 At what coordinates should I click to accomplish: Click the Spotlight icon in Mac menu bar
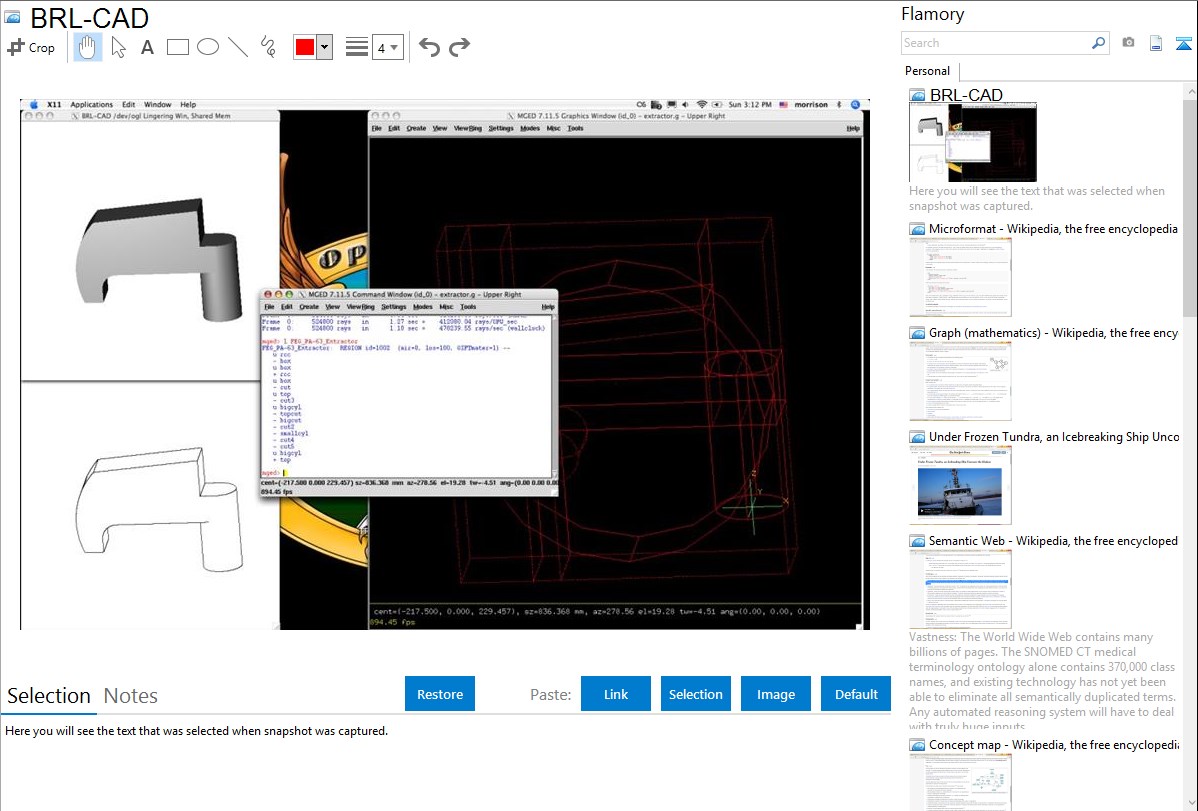click(856, 105)
